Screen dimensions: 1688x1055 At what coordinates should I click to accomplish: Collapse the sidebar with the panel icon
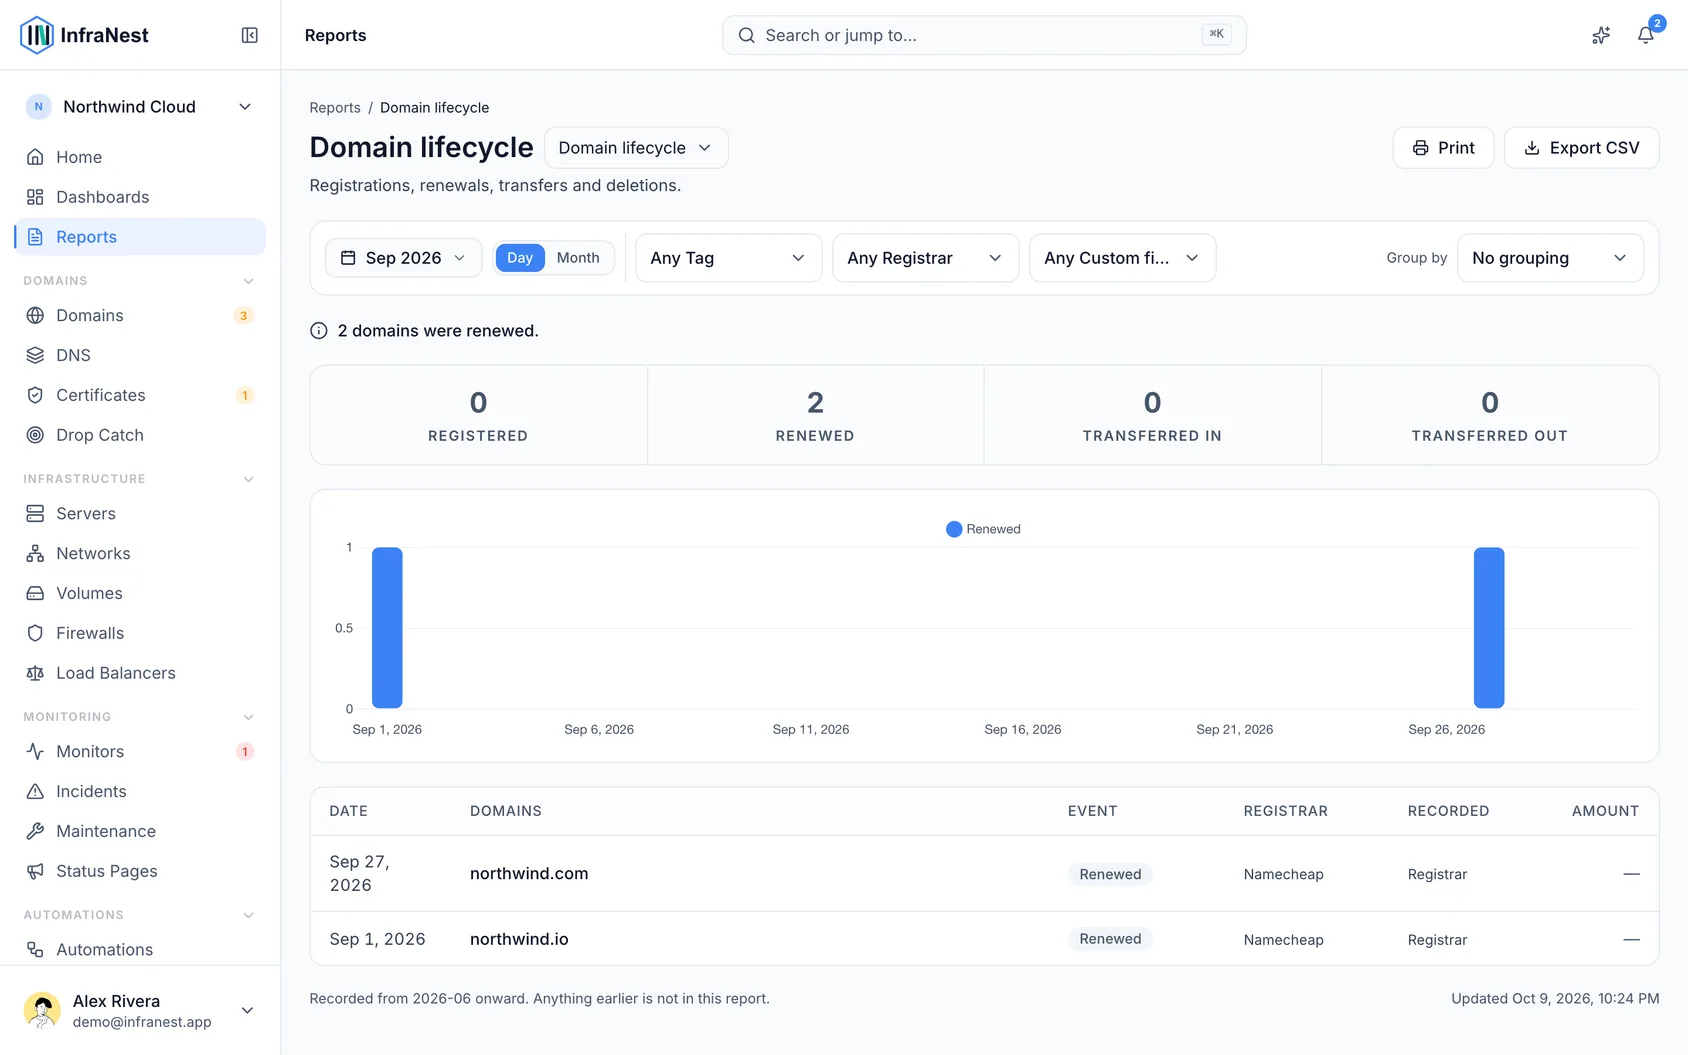[250, 35]
